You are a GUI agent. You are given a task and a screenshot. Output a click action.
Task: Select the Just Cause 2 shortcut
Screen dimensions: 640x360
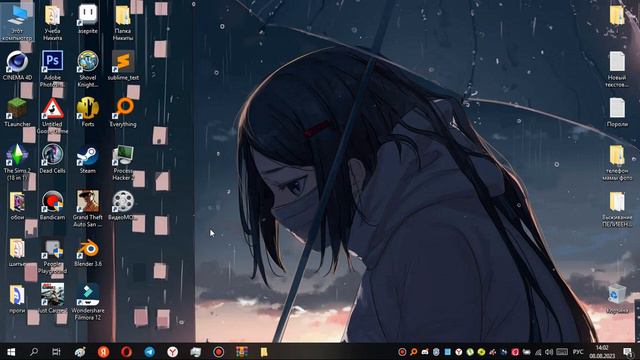(52, 298)
